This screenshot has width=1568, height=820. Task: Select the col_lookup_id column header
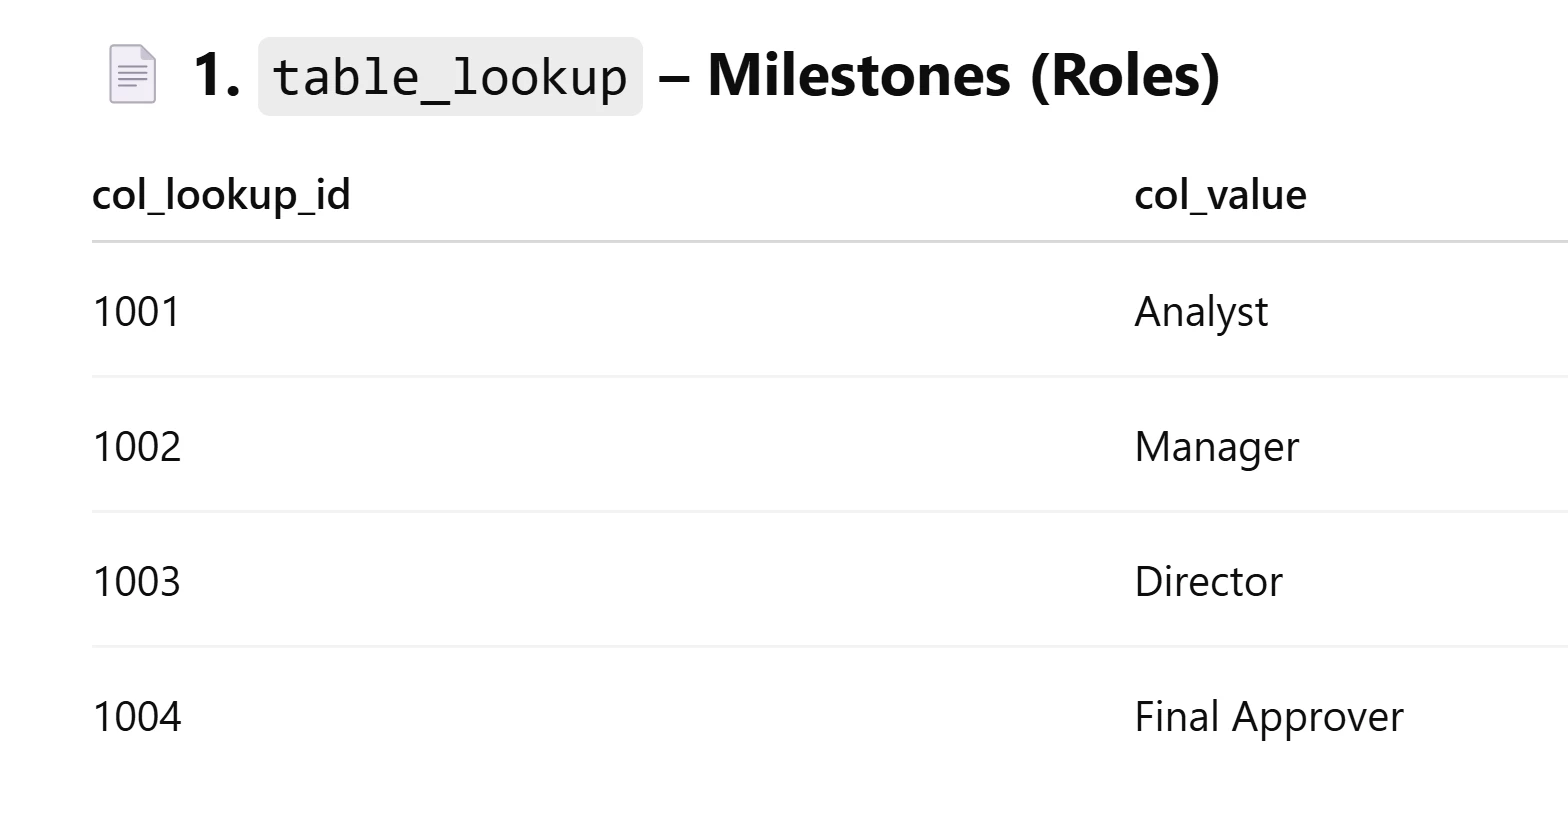point(221,194)
